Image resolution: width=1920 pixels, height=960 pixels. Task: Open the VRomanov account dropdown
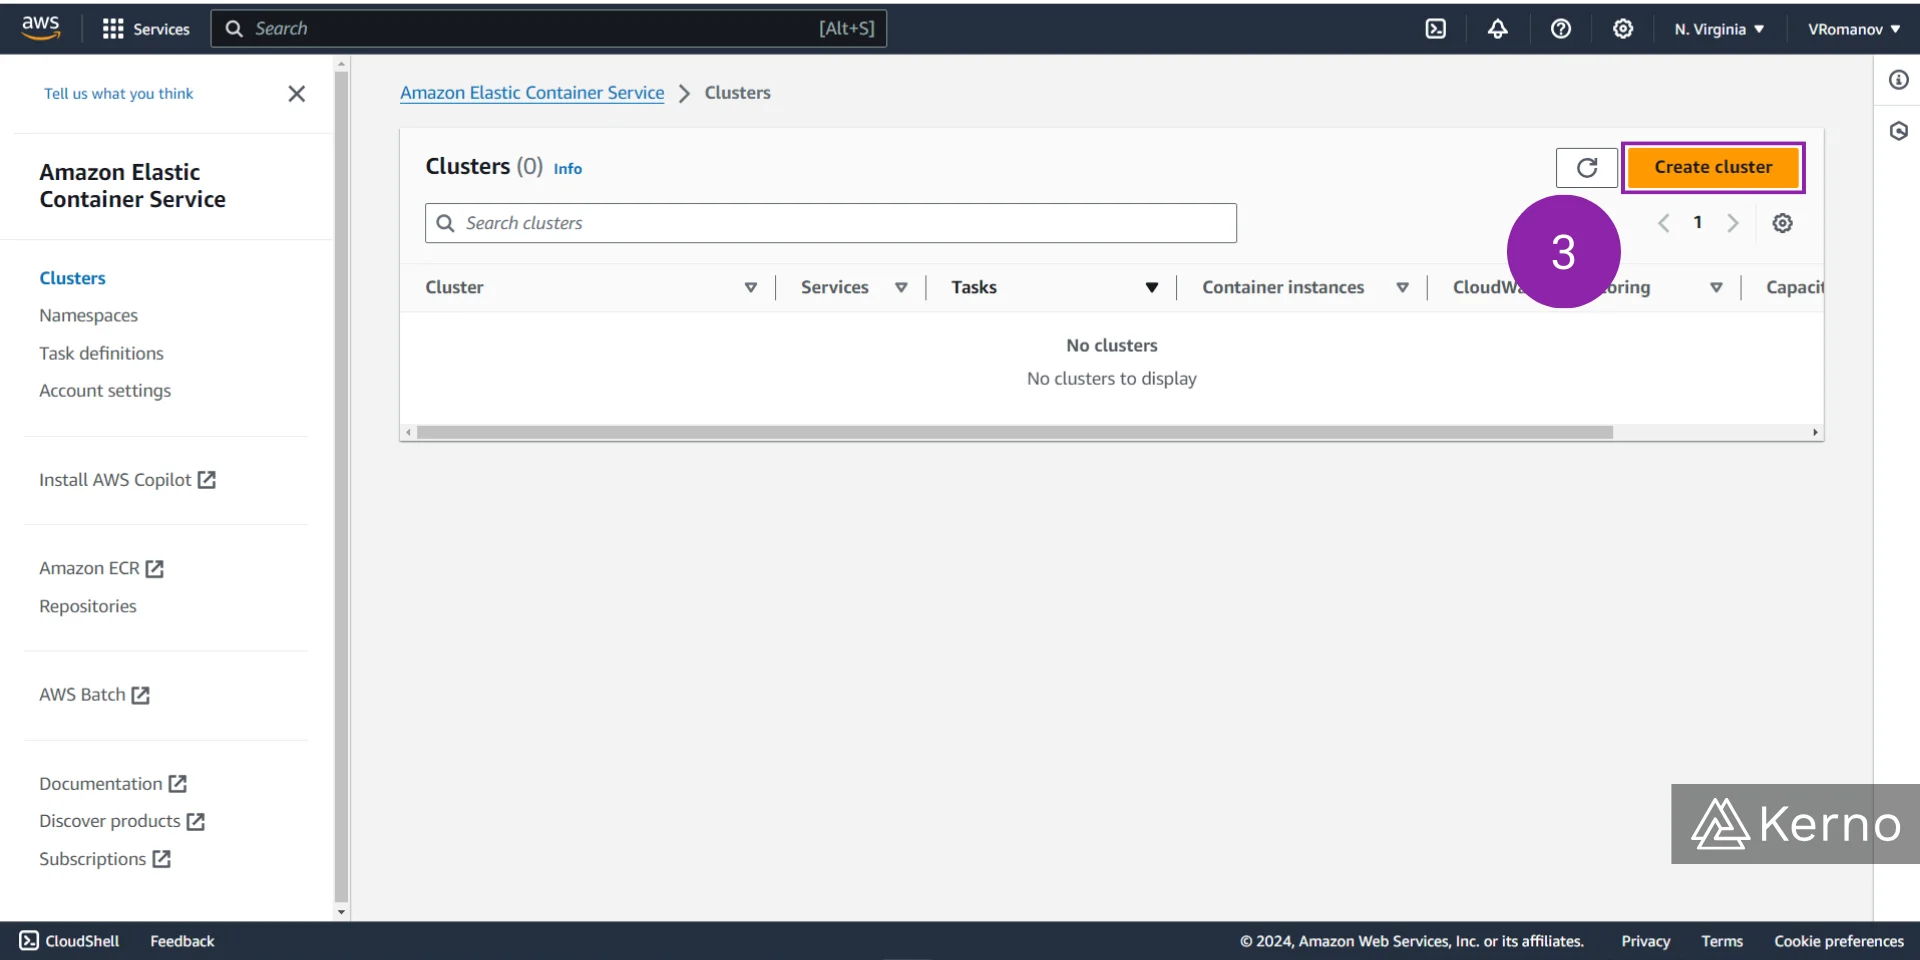[1854, 29]
